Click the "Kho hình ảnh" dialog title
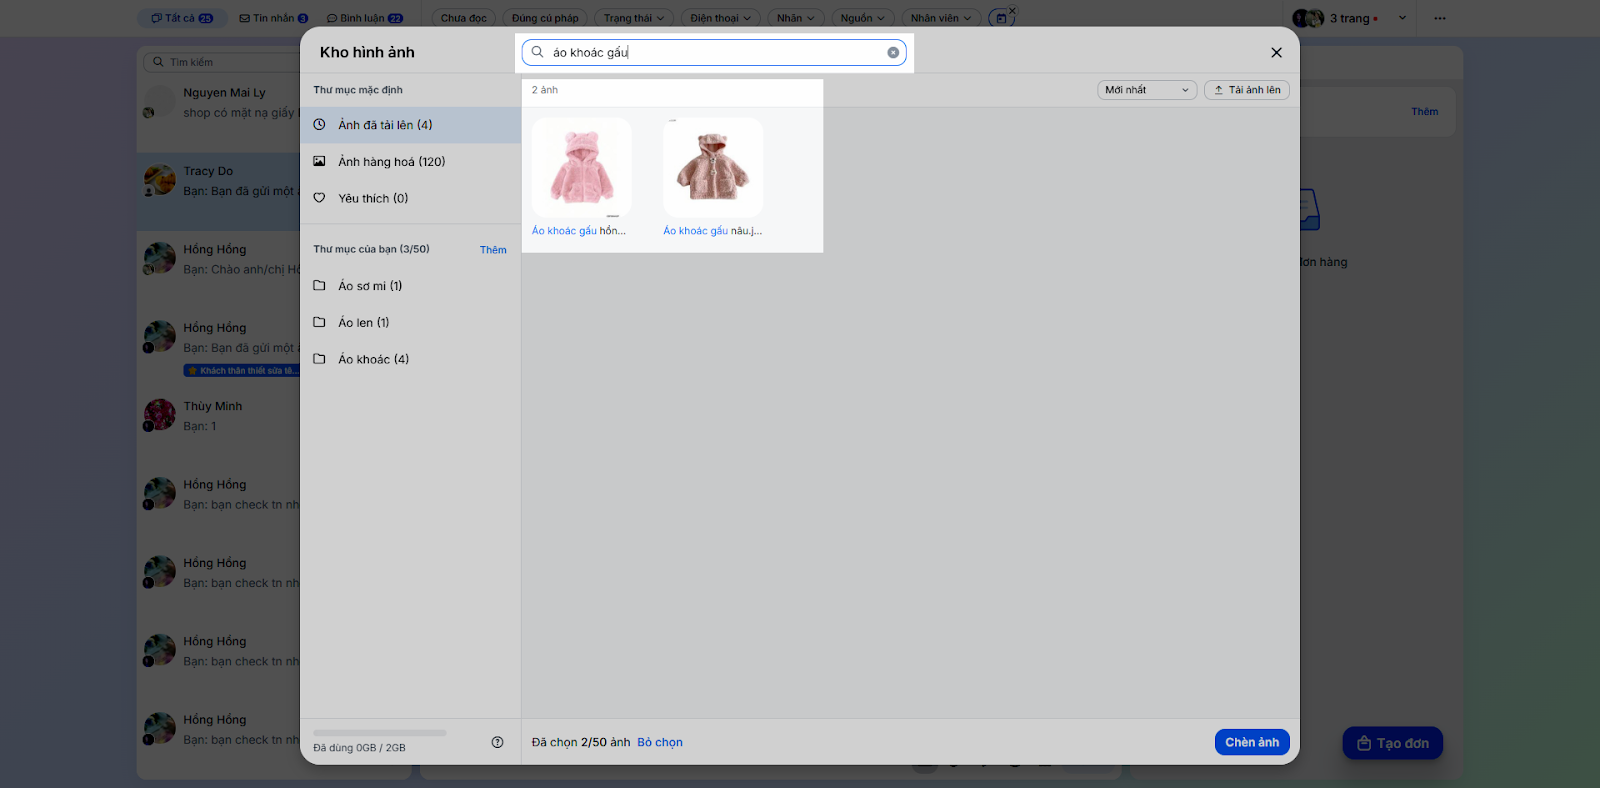 point(367,52)
